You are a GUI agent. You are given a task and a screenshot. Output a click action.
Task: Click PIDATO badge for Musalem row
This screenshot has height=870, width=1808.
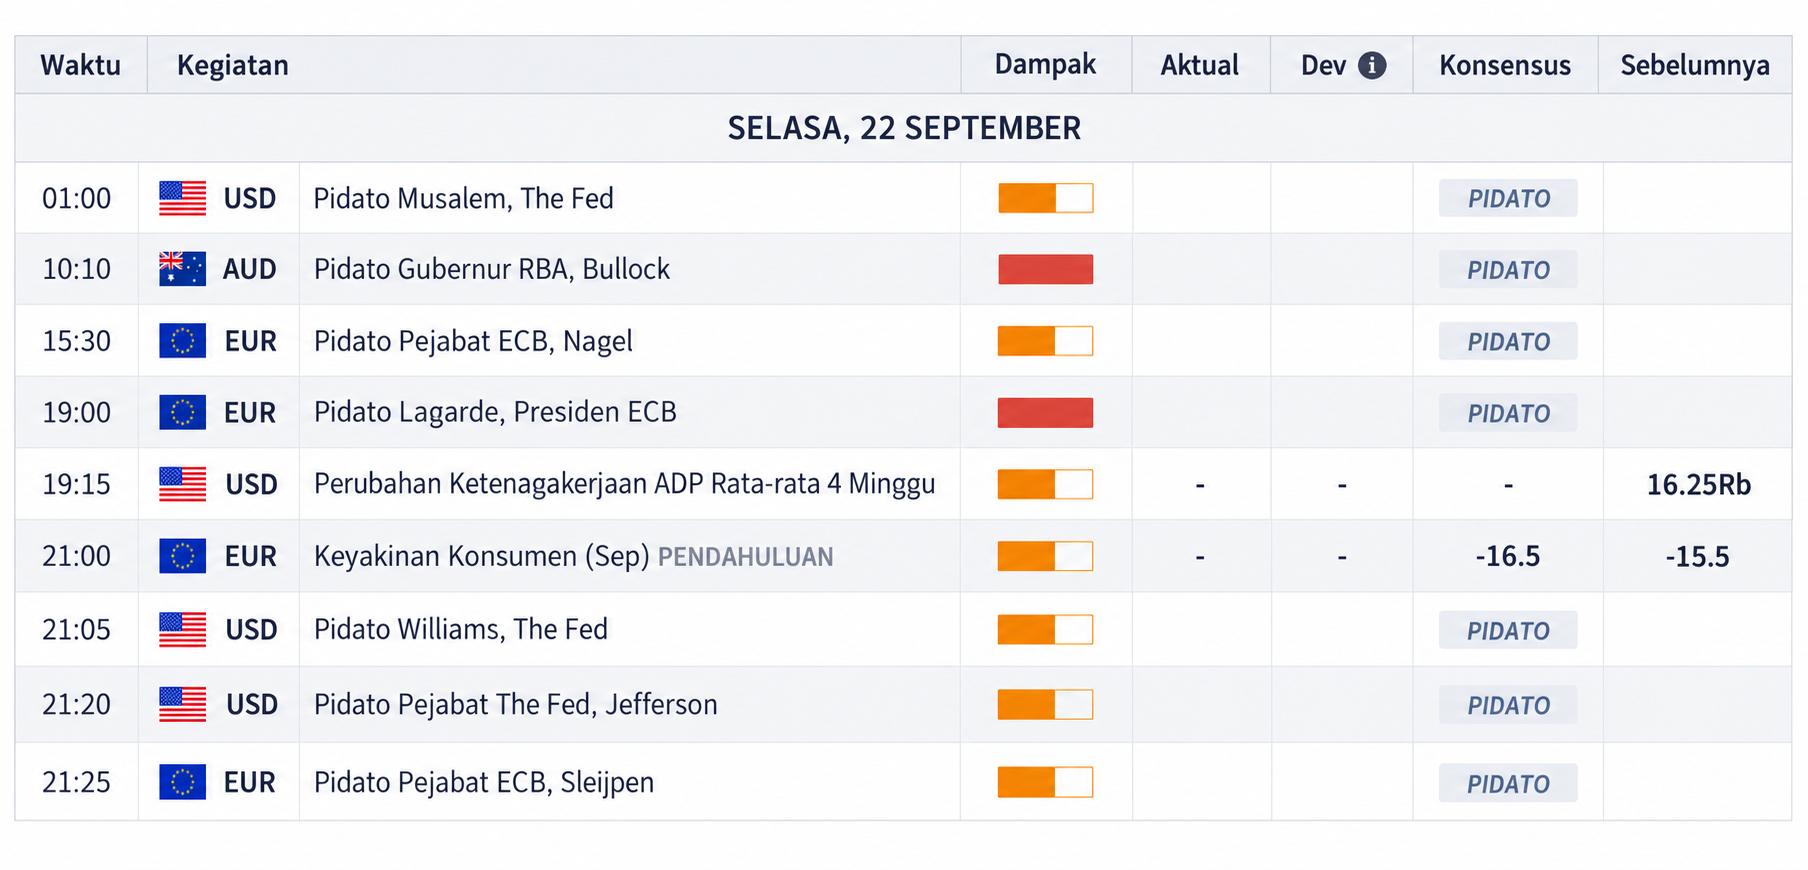click(x=1508, y=198)
